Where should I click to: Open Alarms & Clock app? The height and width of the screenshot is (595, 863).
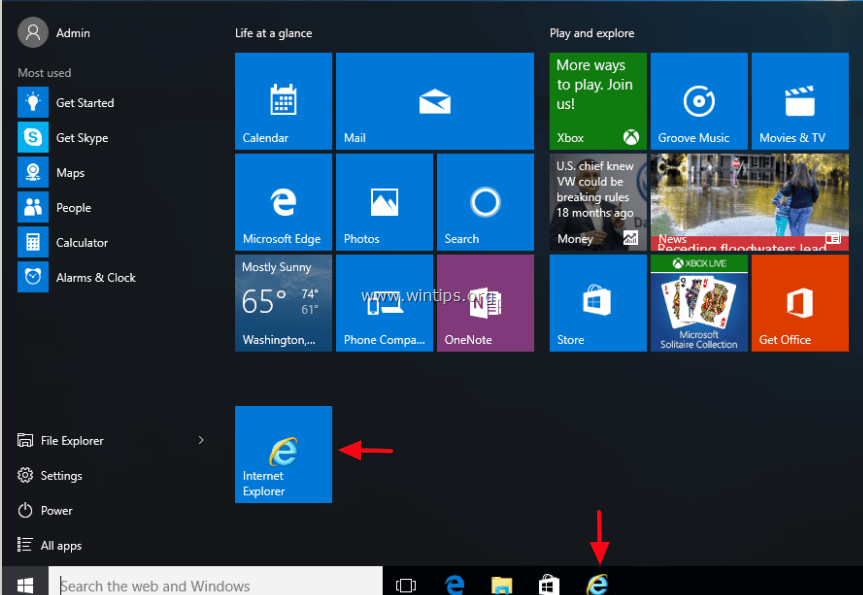[x=77, y=277]
